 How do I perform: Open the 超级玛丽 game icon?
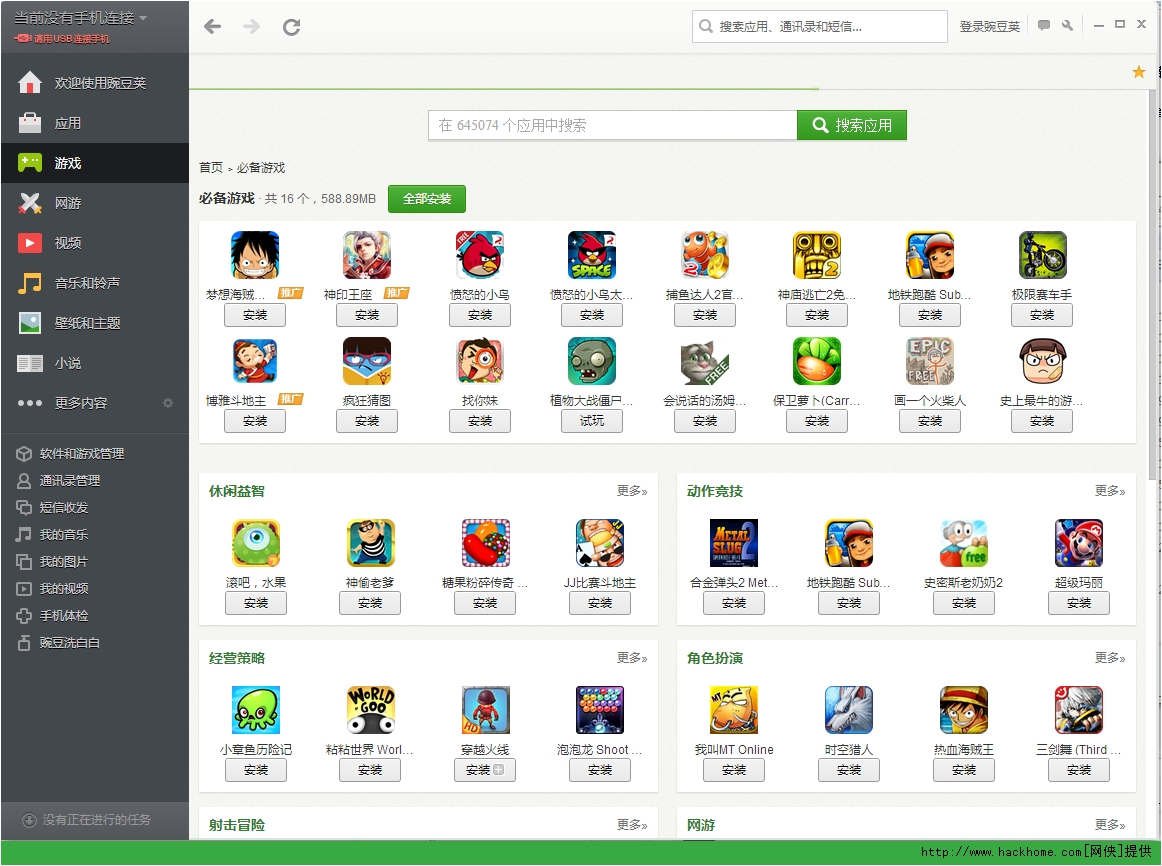[1078, 543]
